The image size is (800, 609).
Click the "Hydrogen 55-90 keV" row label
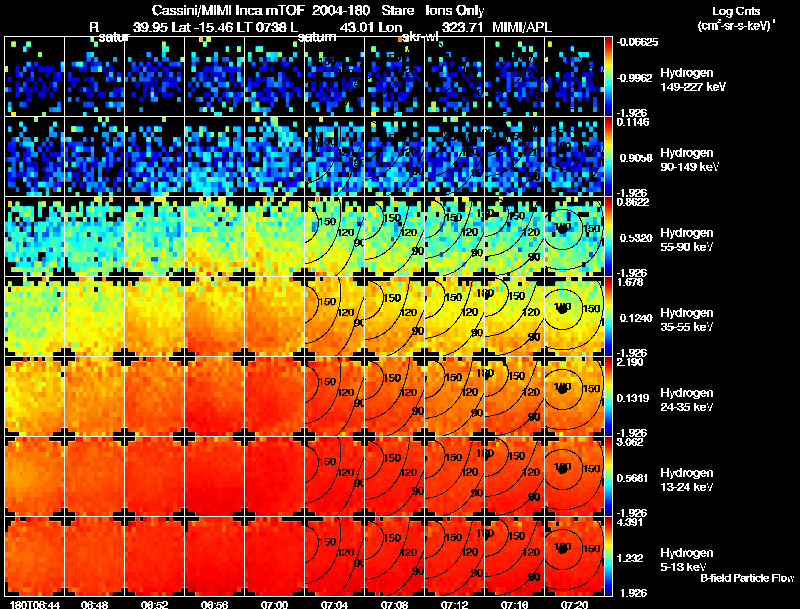687,240
